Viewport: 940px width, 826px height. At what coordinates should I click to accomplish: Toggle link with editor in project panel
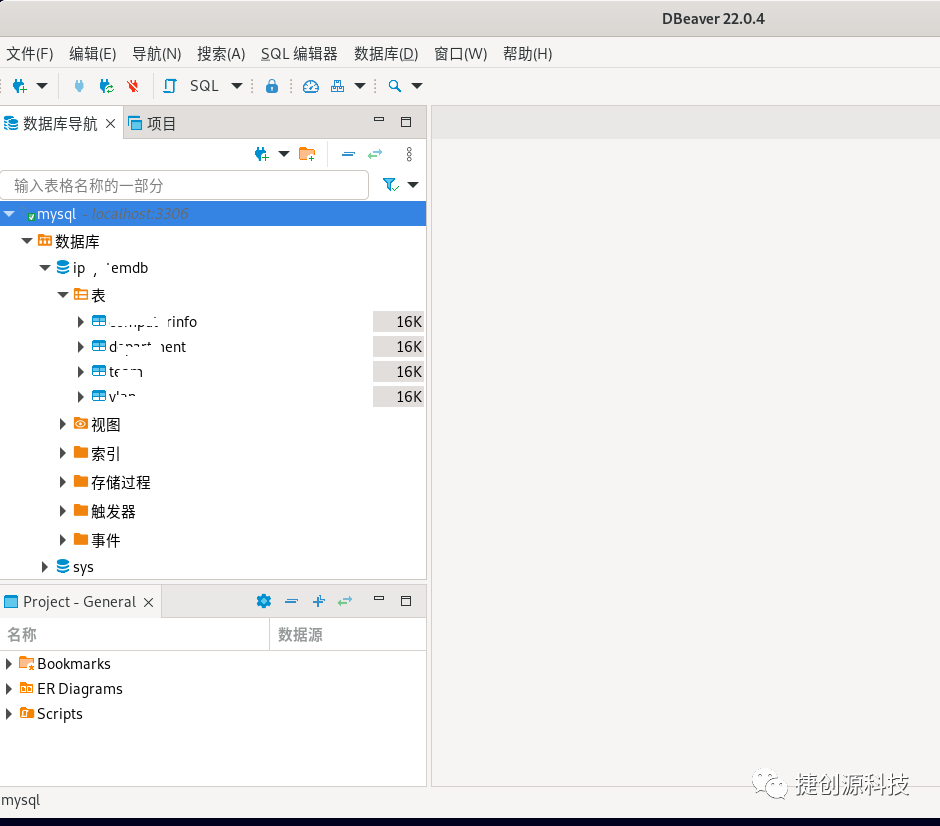tap(345, 601)
